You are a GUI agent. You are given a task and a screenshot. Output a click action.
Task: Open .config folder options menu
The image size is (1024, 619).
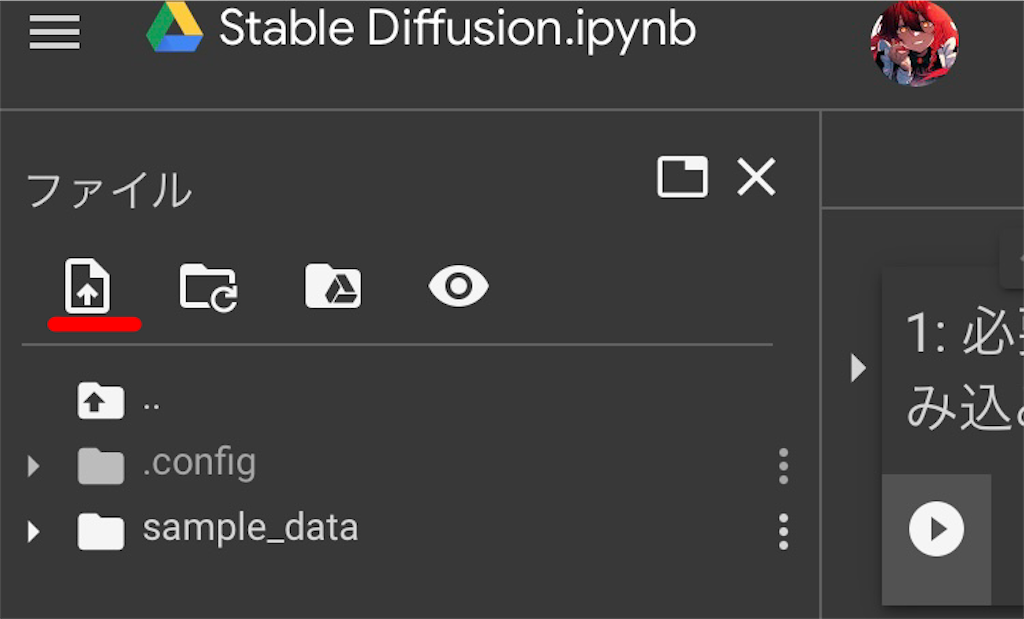(783, 465)
